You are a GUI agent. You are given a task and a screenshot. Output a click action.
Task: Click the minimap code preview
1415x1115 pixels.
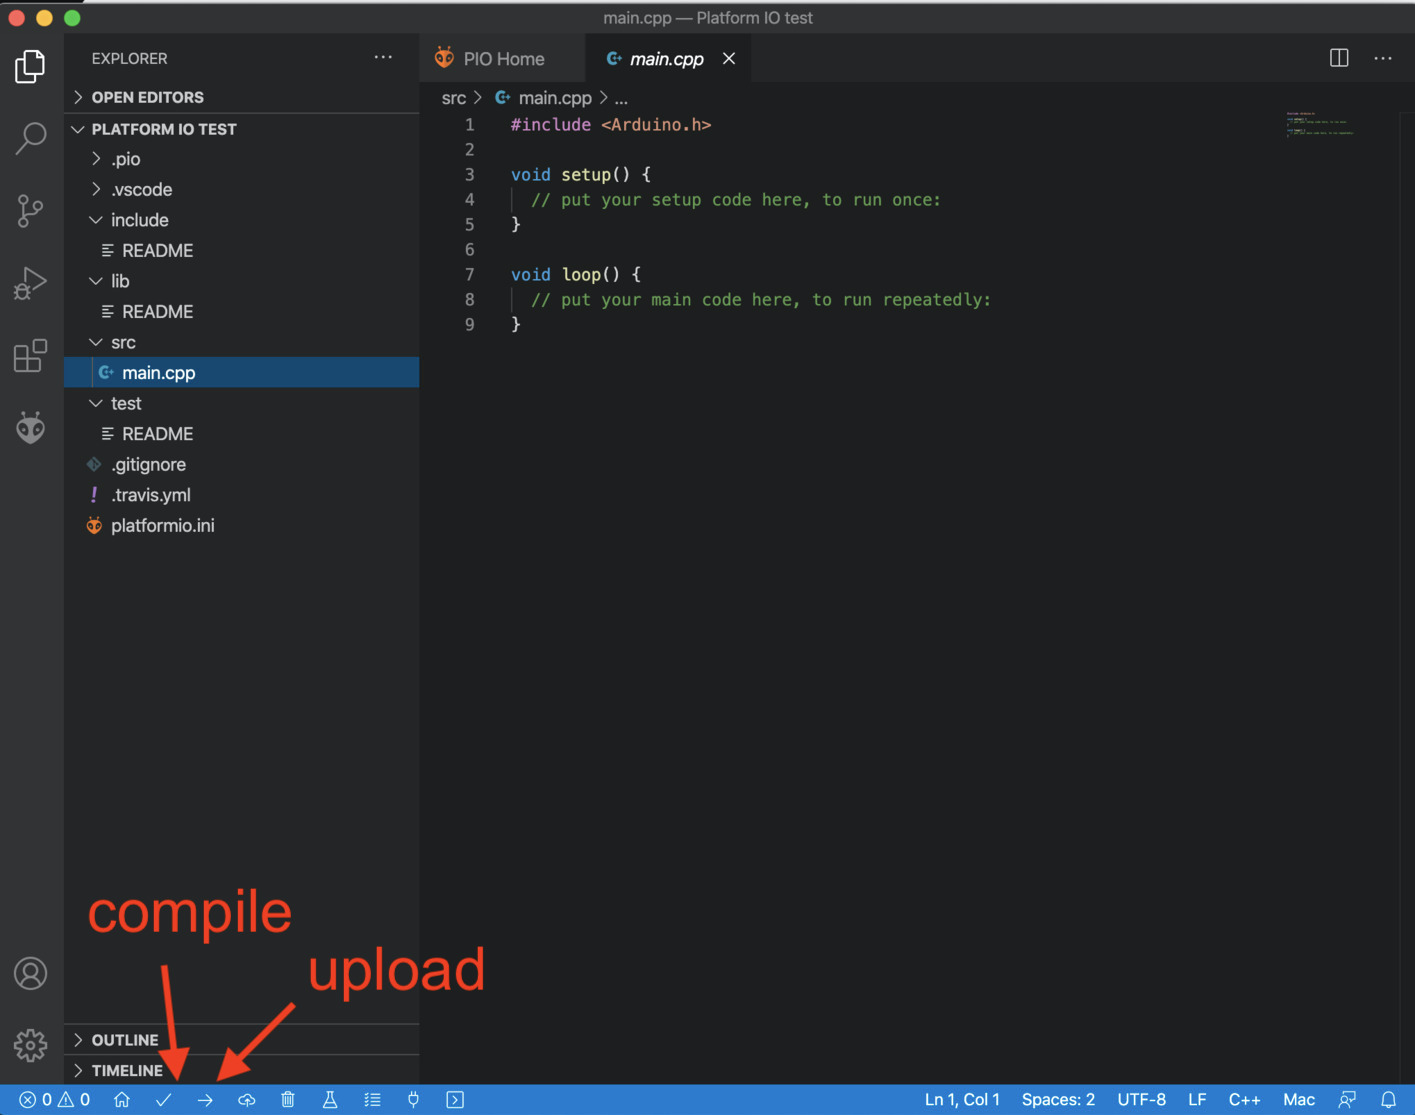tap(1320, 124)
